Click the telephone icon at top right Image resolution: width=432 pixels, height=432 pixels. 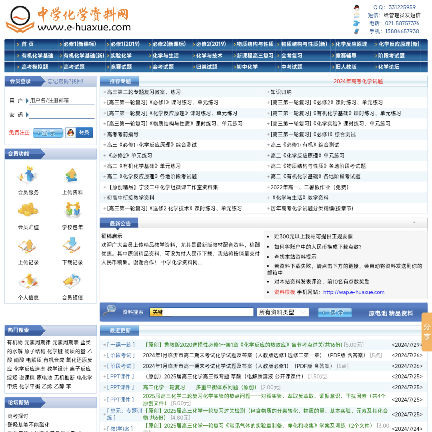(357, 23)
